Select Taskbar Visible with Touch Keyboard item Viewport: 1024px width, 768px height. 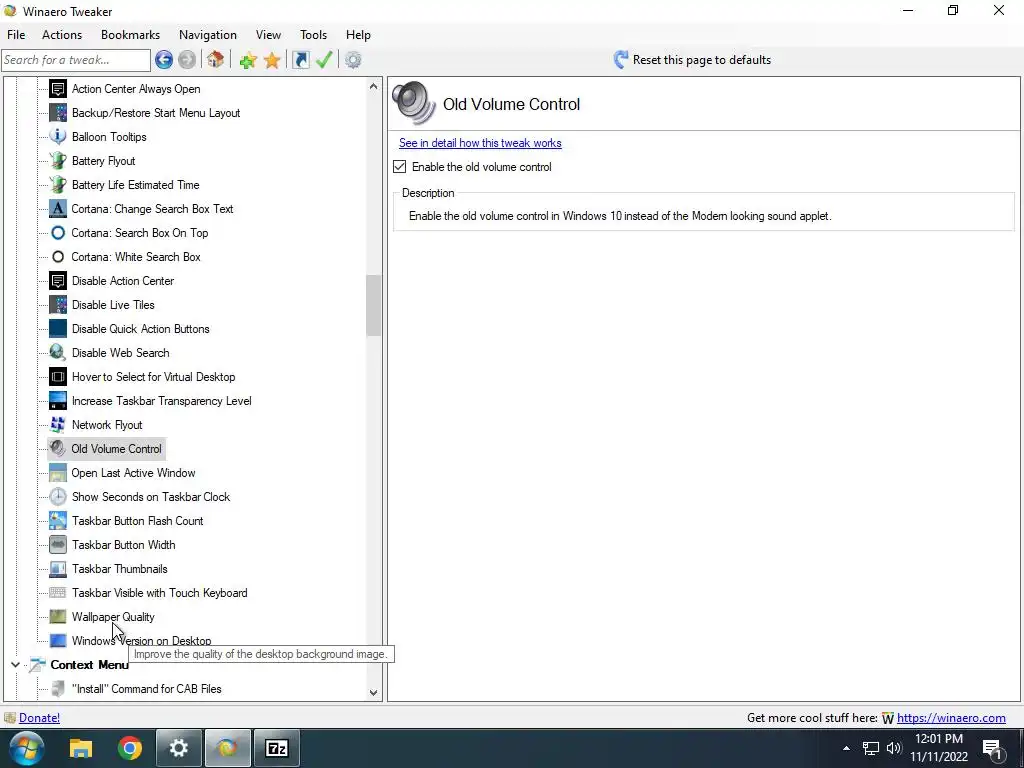coord(159,593)
